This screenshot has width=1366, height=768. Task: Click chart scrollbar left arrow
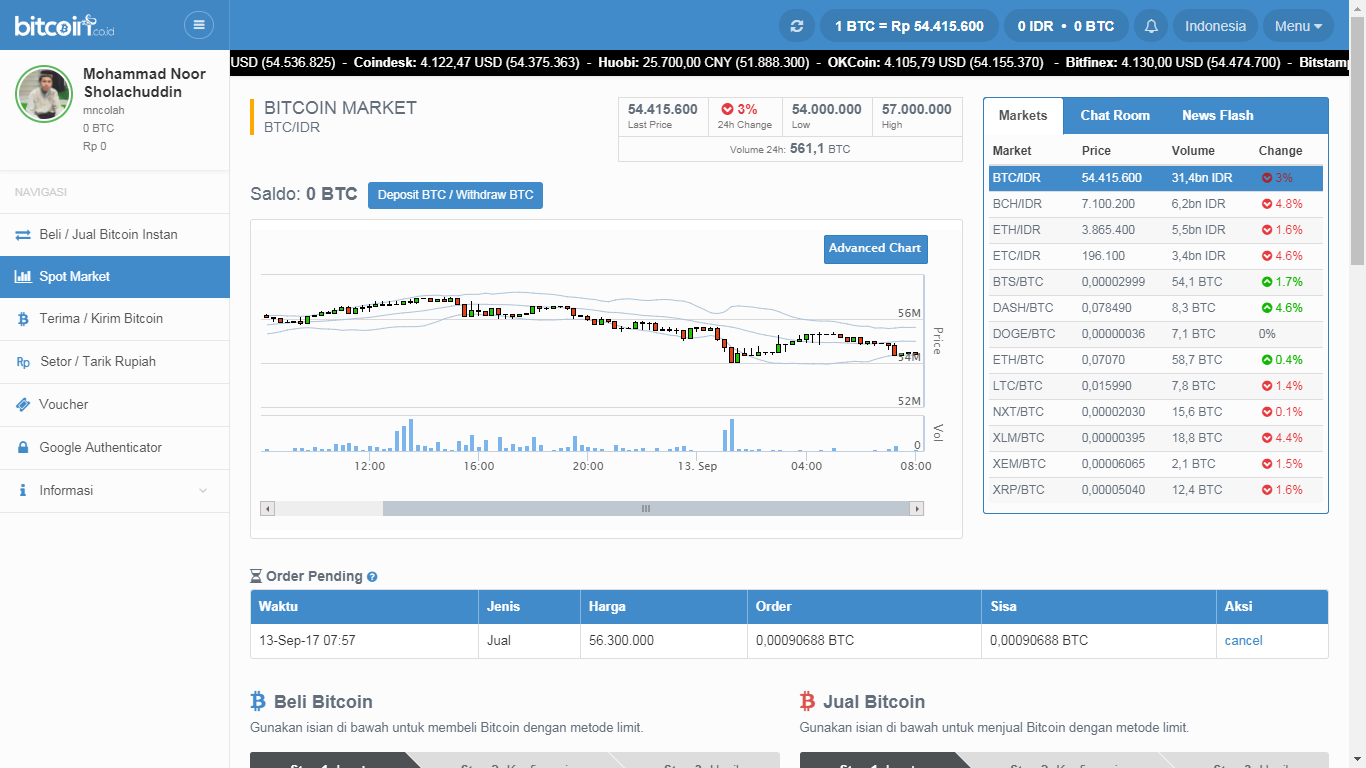point(267,509)
